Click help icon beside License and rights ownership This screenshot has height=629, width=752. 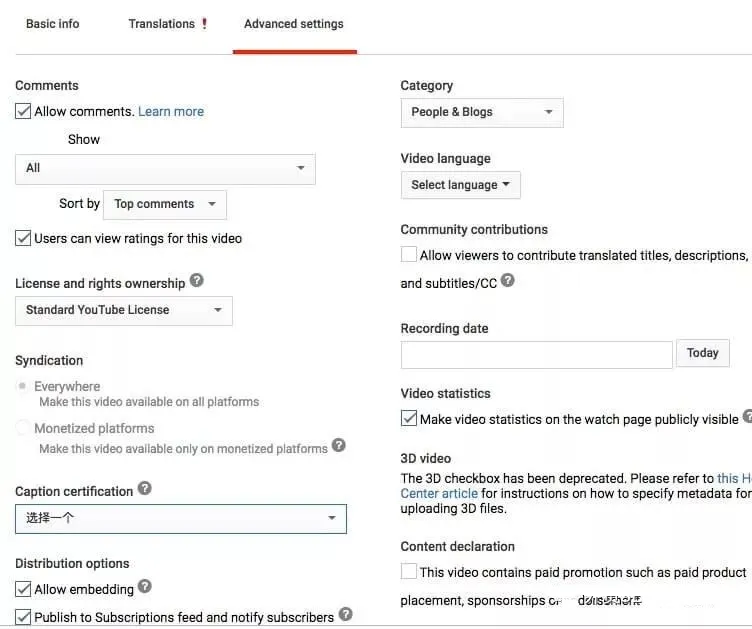pyautogui.click(x=197, y=281)
